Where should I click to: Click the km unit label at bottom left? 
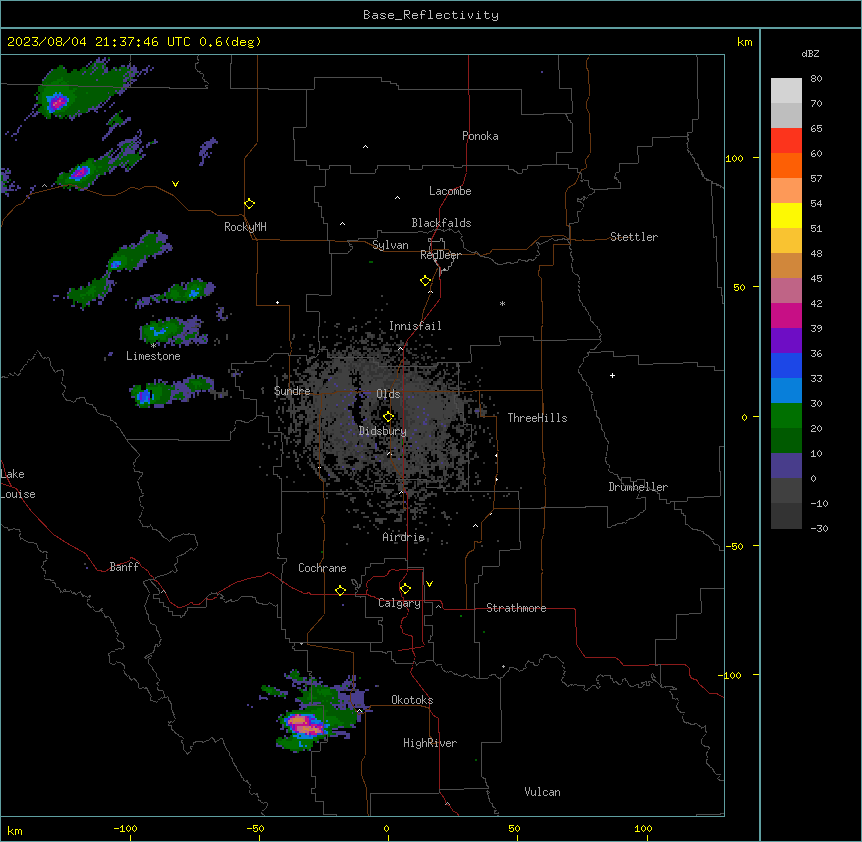click(x=15, y=830)
